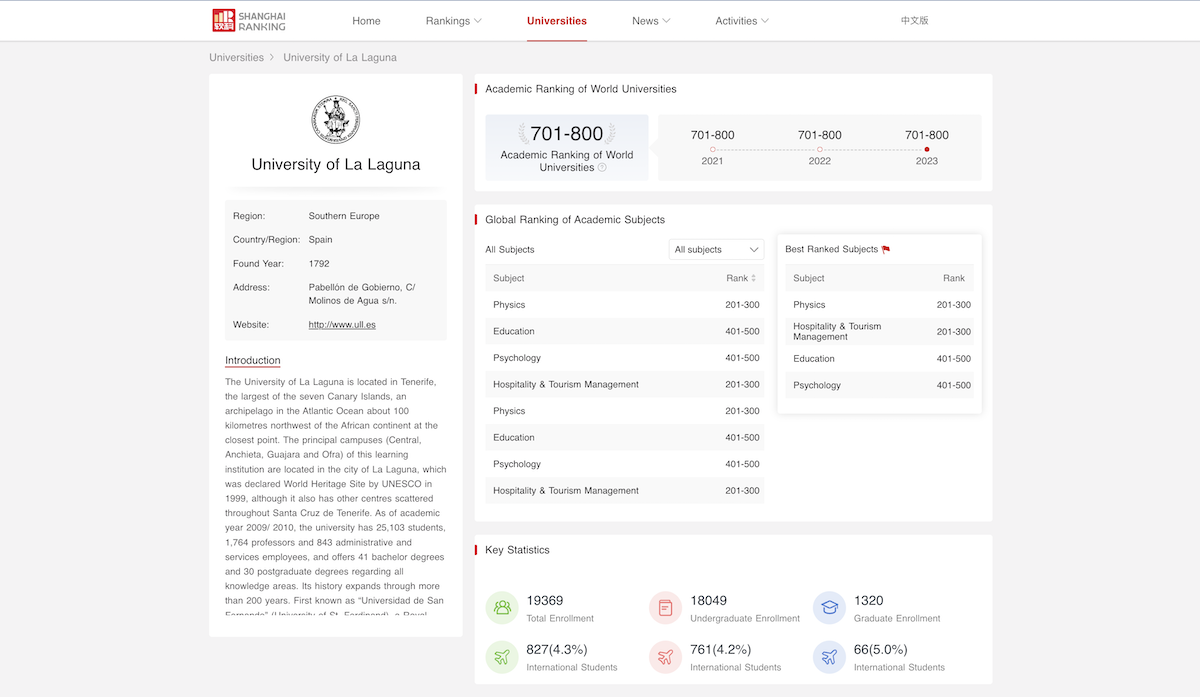Switch language to 中文版

(x=914, y=21)
